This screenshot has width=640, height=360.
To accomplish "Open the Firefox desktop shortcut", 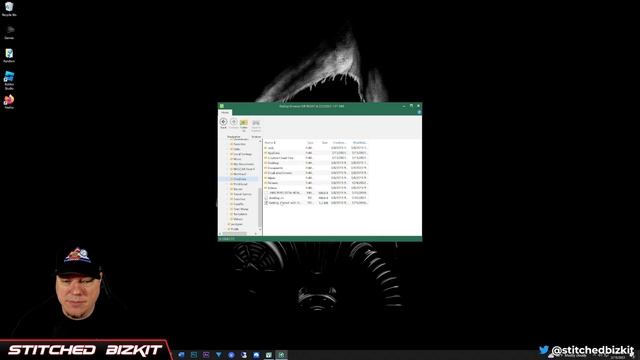I will [9, 101].
